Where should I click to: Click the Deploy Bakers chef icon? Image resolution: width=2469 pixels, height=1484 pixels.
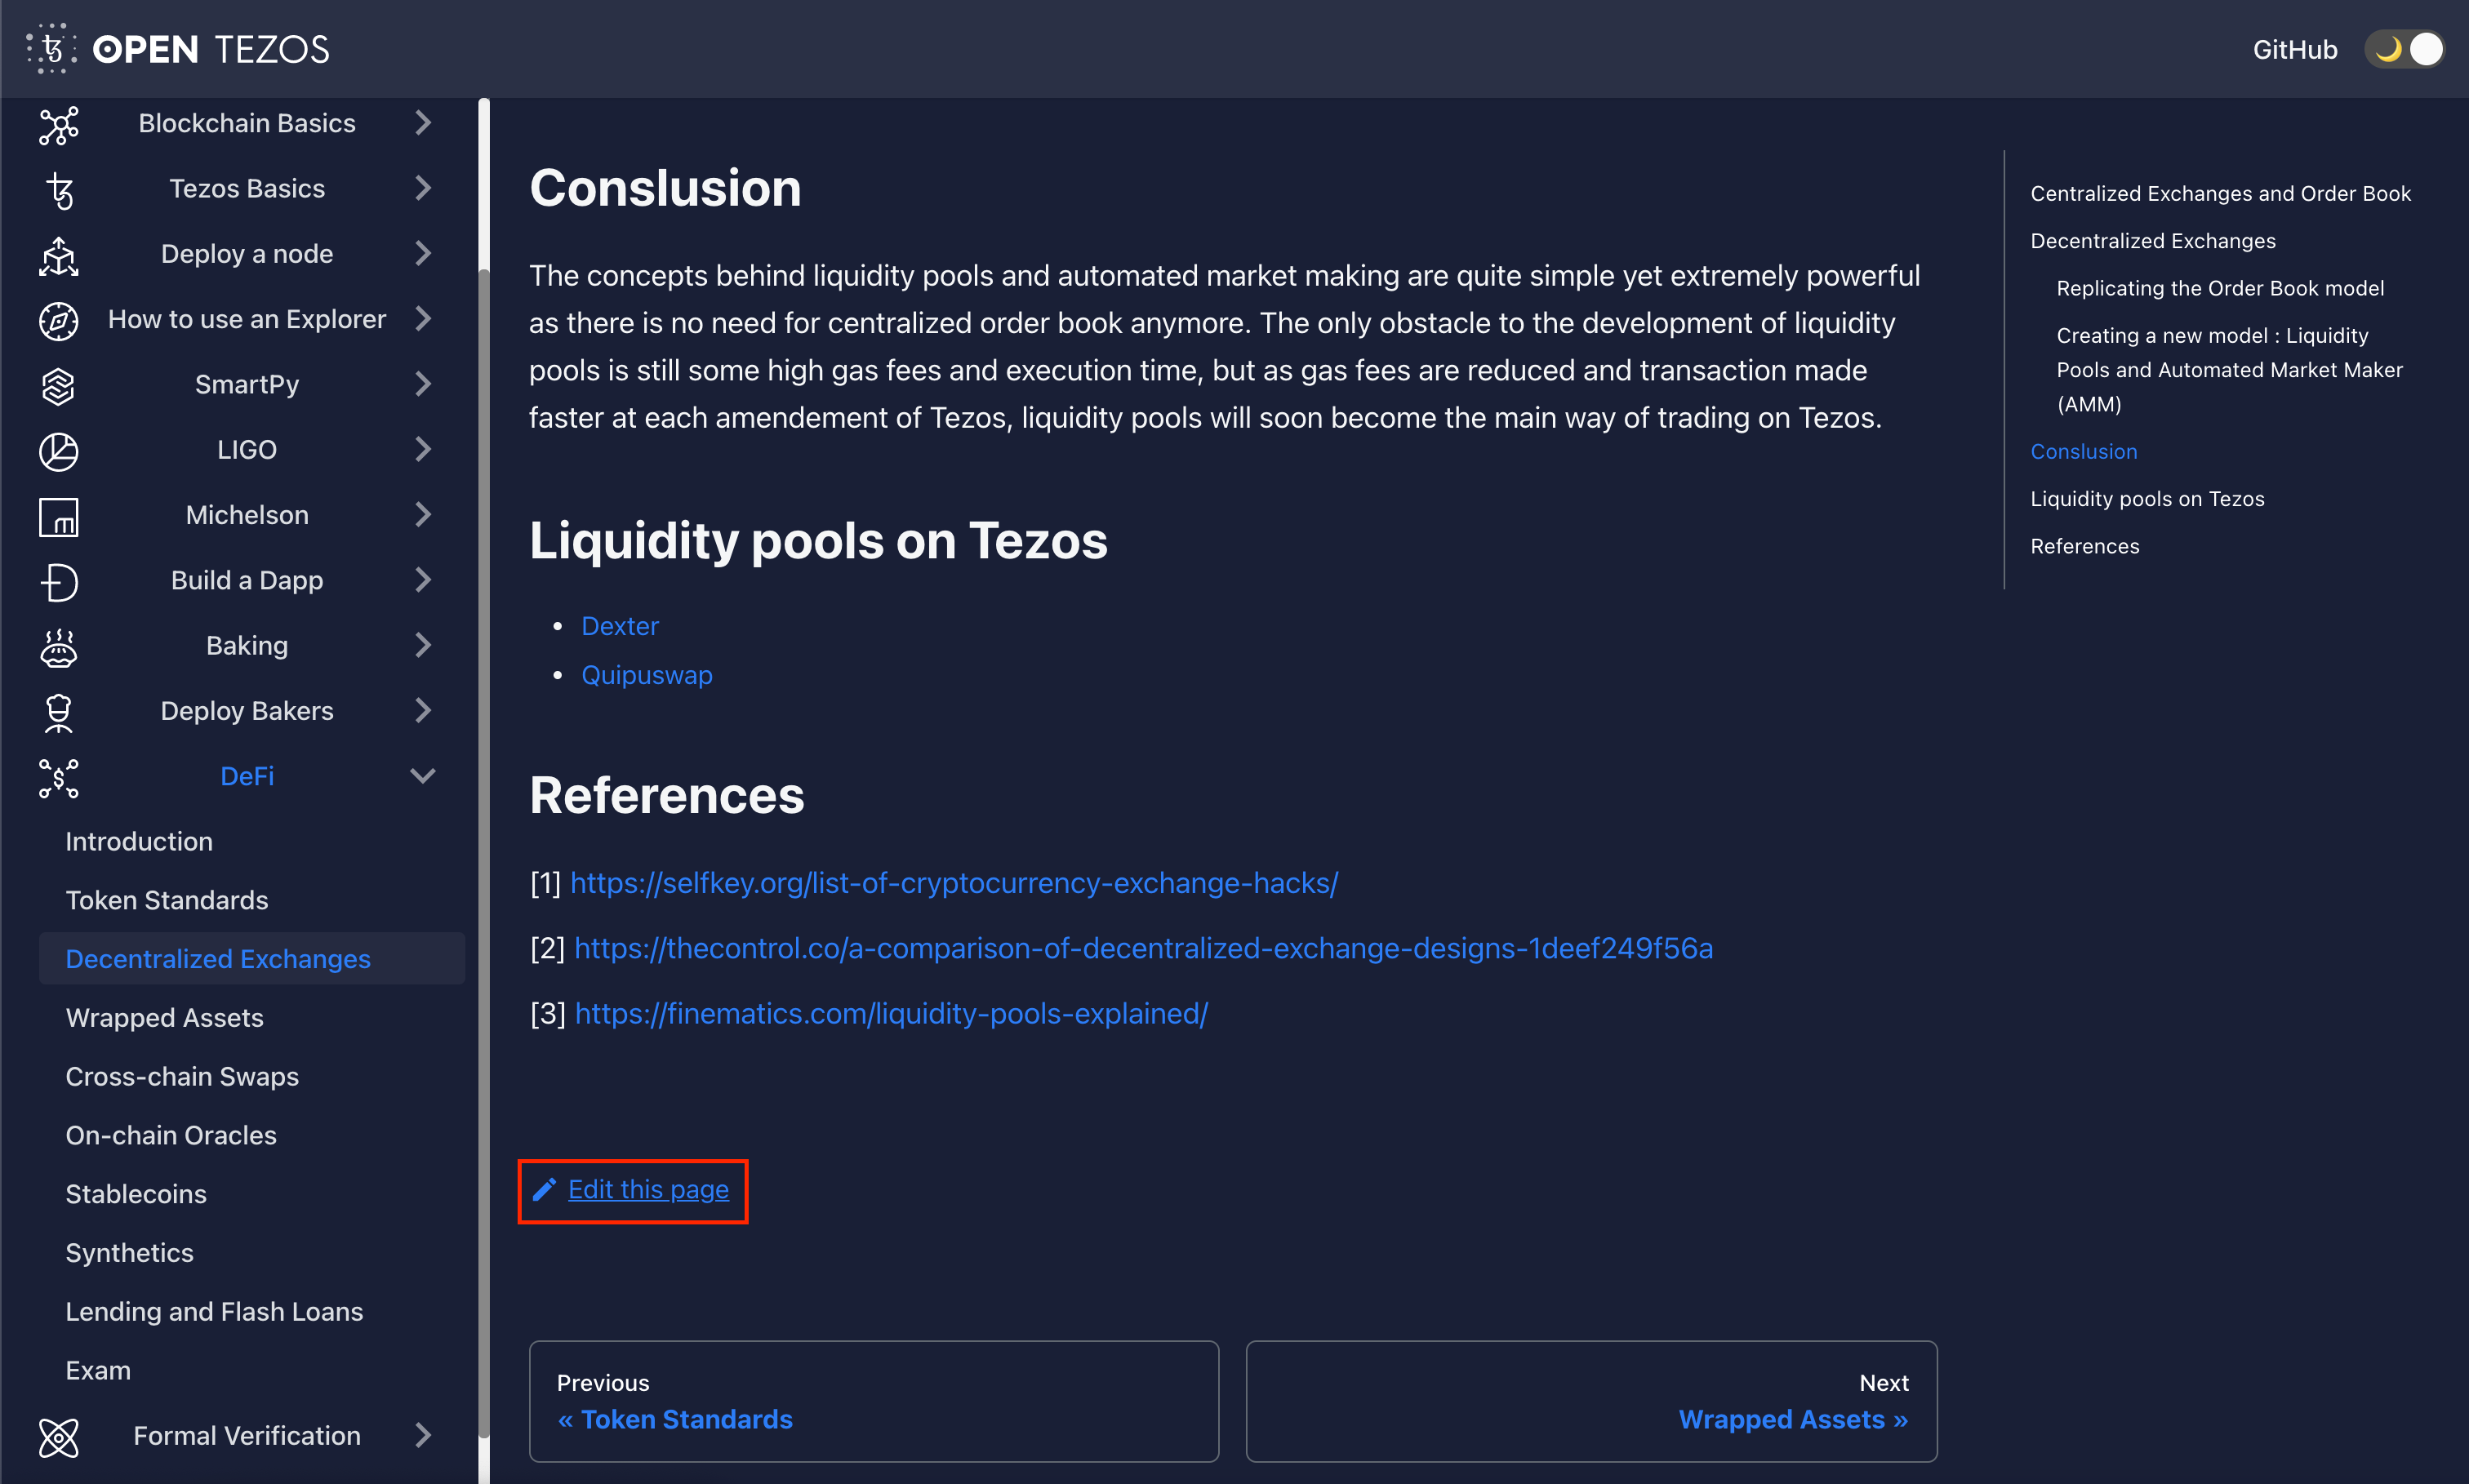click(x=58, y=712)
